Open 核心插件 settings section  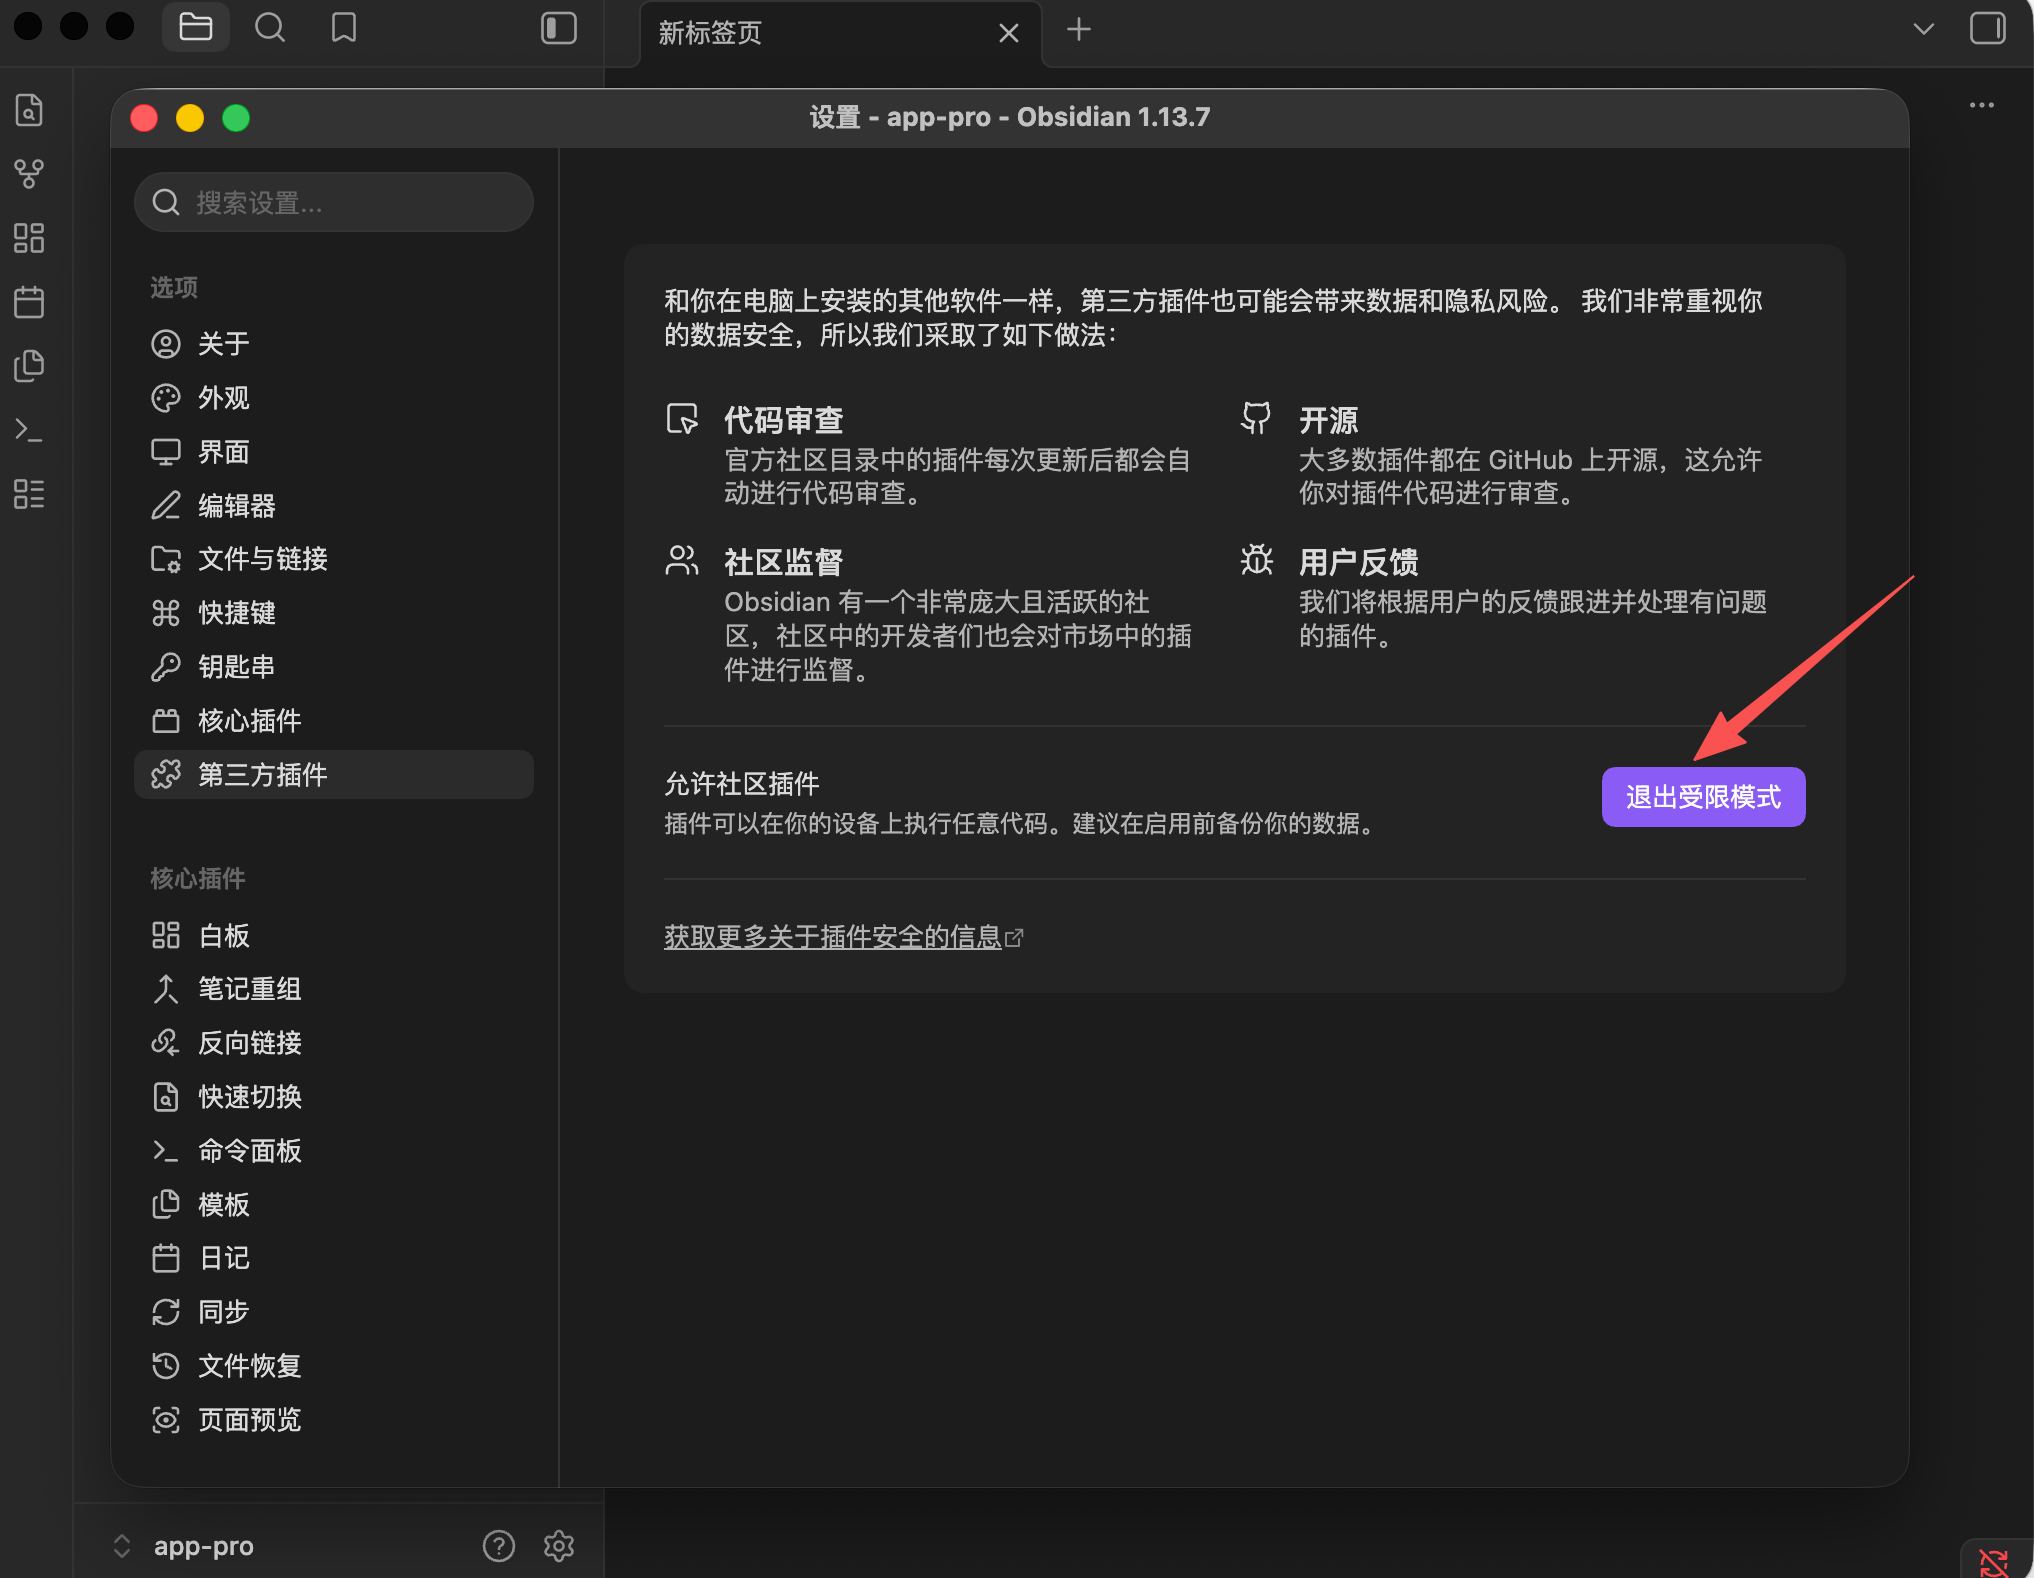tap(334, 721)
